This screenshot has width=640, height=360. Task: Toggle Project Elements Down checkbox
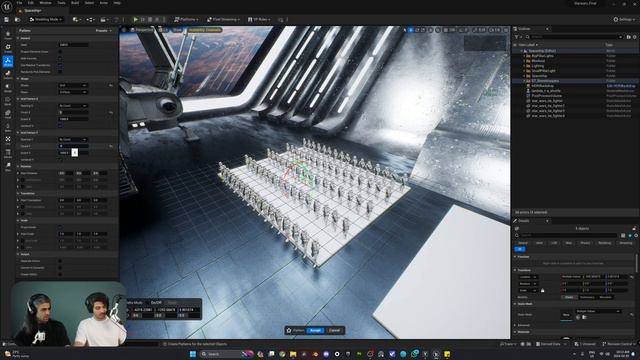(60, 52)
